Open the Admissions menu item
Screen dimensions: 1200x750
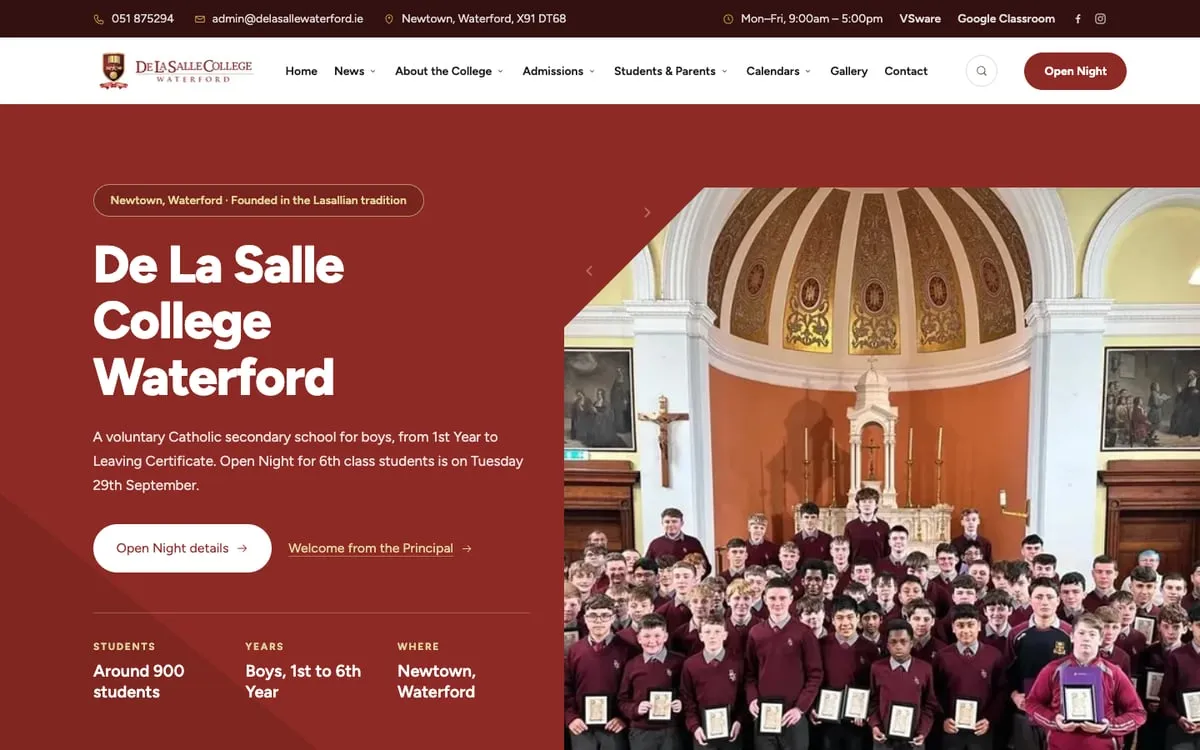click(553, 71)
